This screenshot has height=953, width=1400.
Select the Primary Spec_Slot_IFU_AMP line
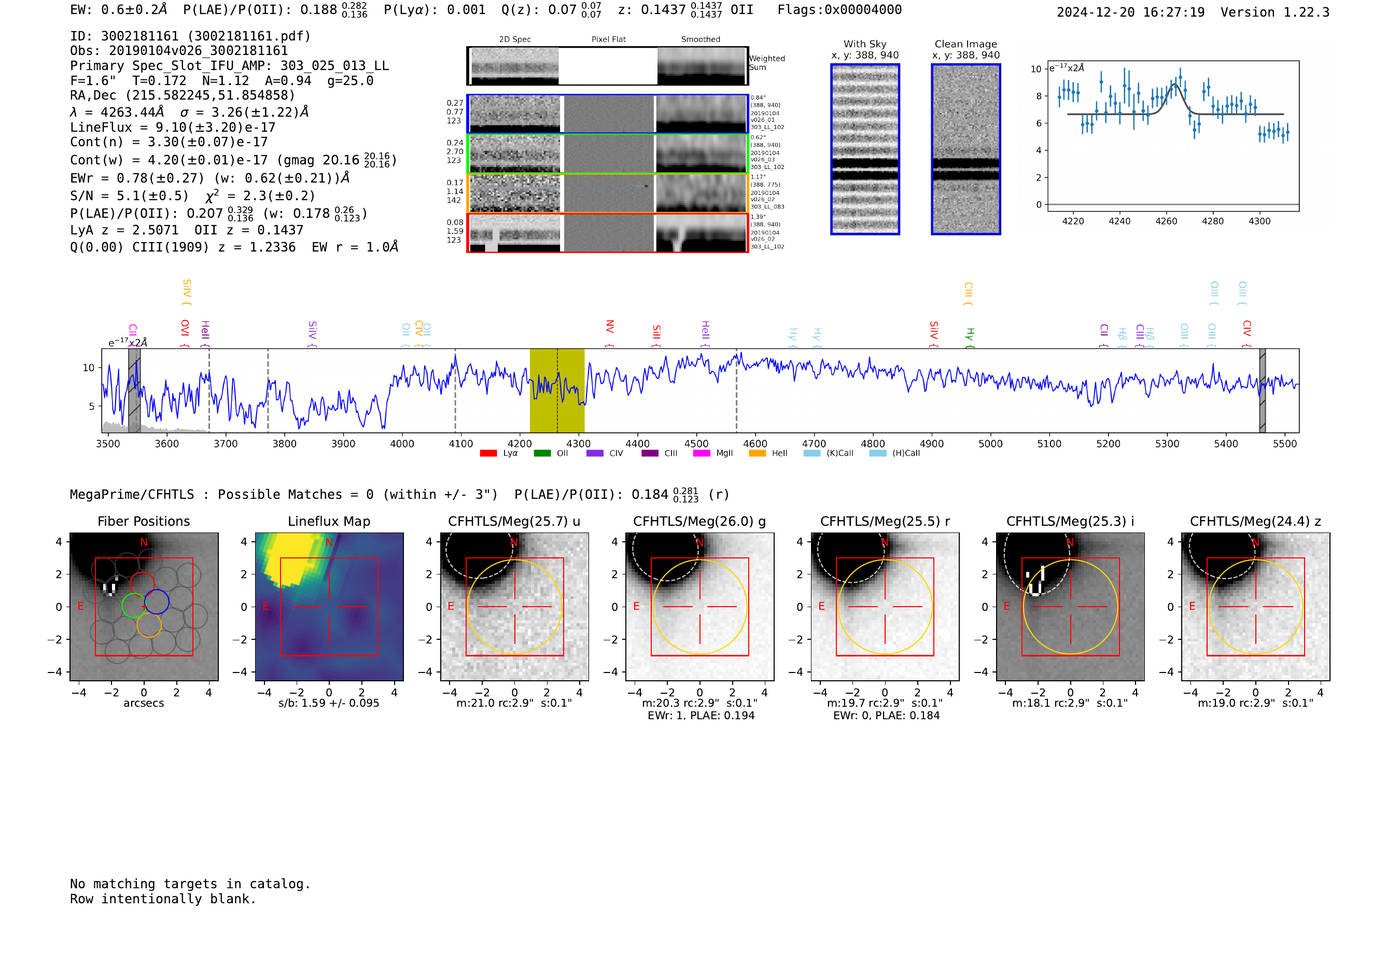(x=230, y=66)
